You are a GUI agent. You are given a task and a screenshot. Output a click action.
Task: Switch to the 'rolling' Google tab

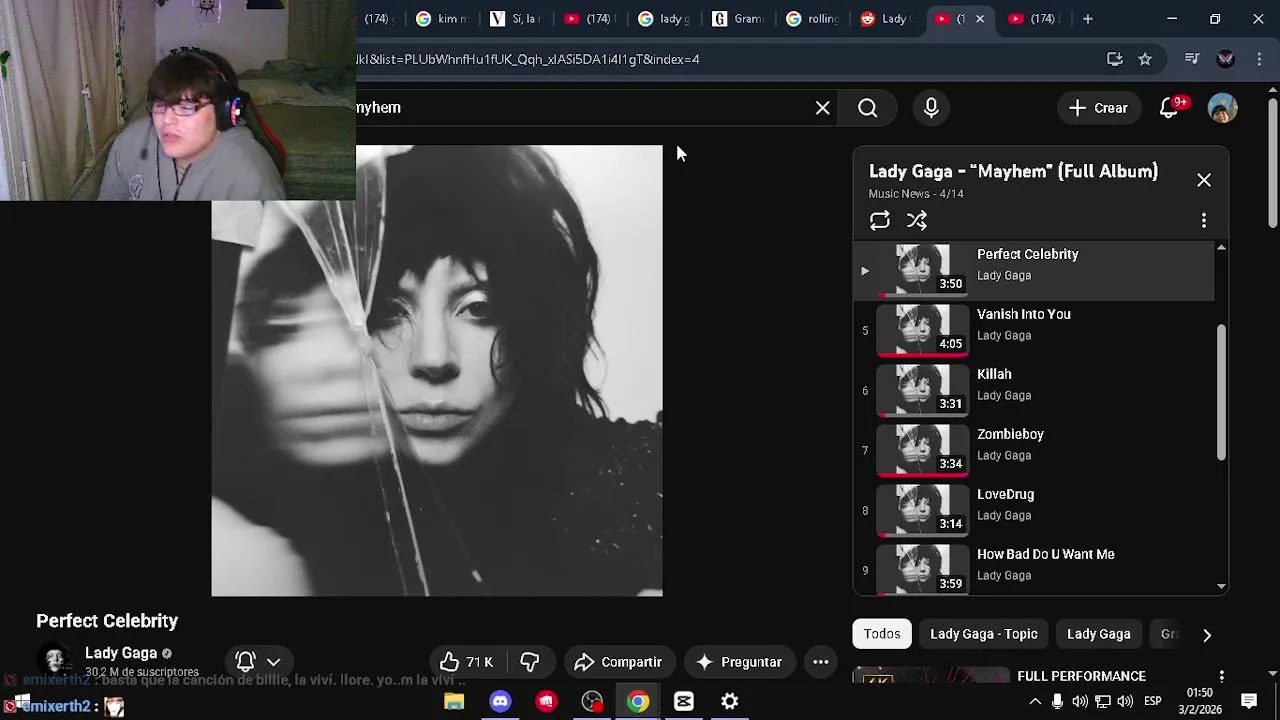(811, 18)
